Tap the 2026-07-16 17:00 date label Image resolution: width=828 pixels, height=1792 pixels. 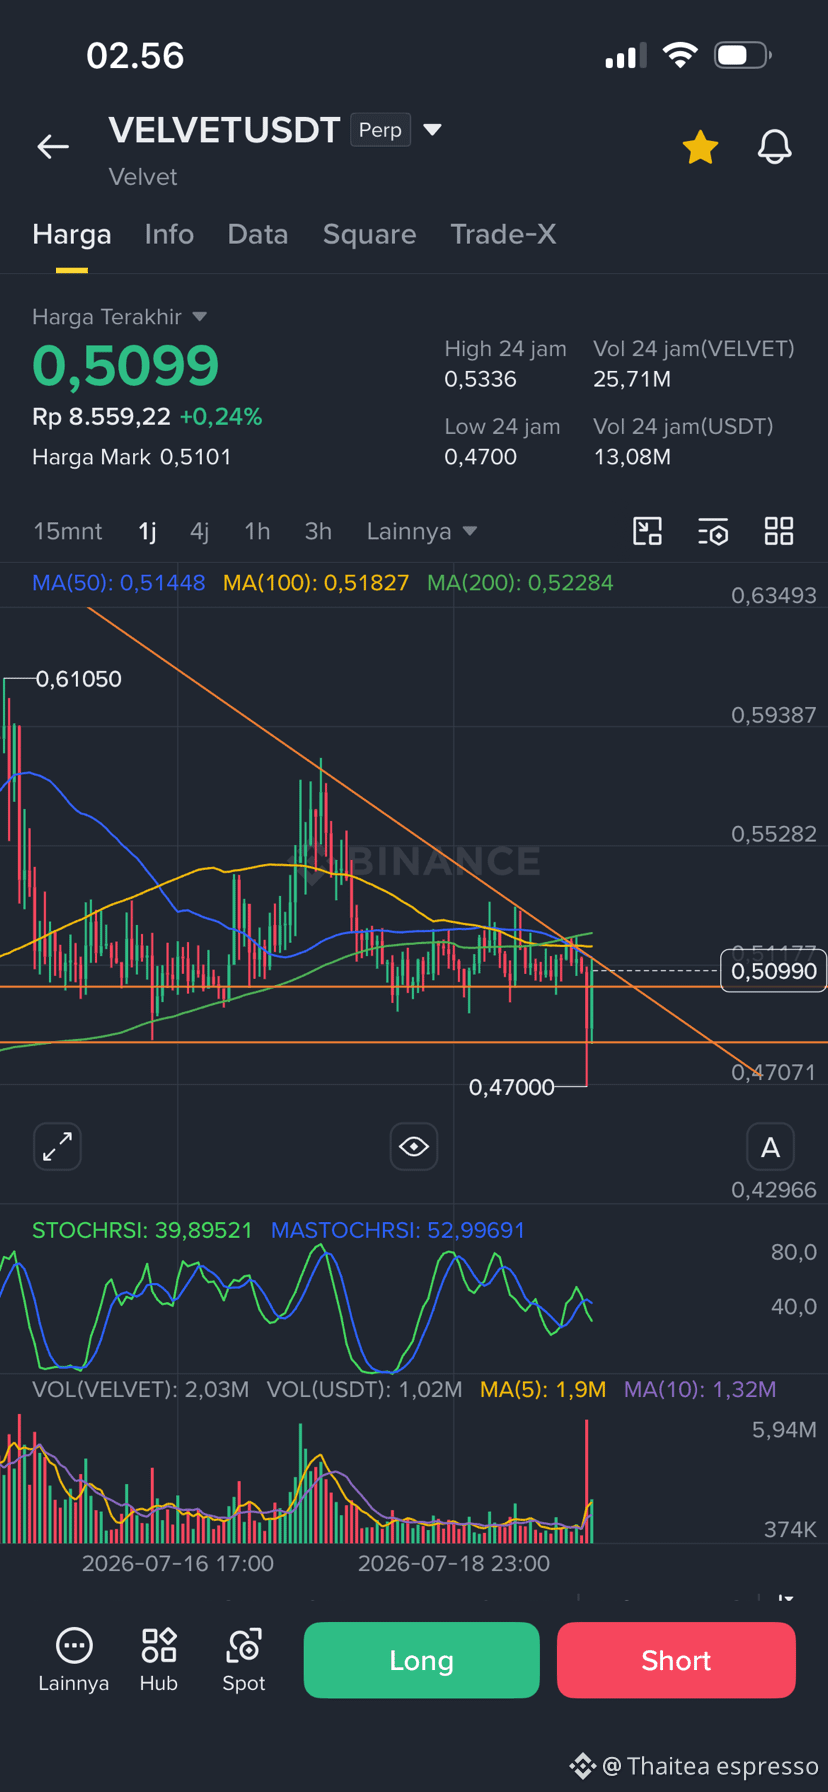(x=178, y=1563)
